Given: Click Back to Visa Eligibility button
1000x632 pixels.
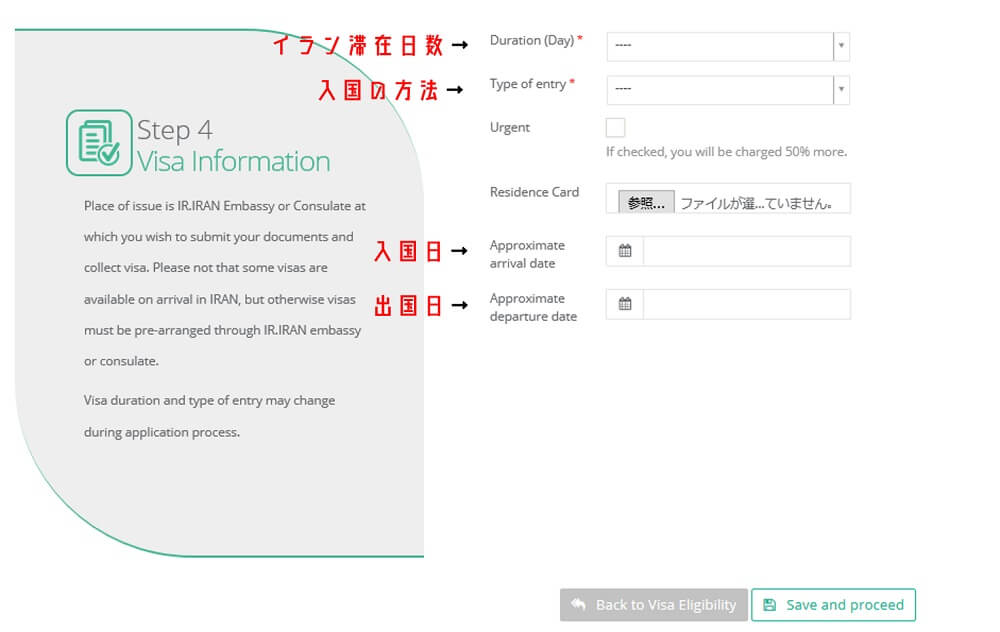Looking at the screenshot, I should coord(654,605).
